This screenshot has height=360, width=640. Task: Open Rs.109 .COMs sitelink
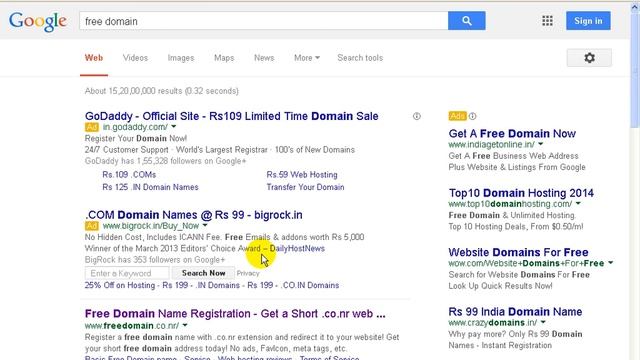[129, 175]
